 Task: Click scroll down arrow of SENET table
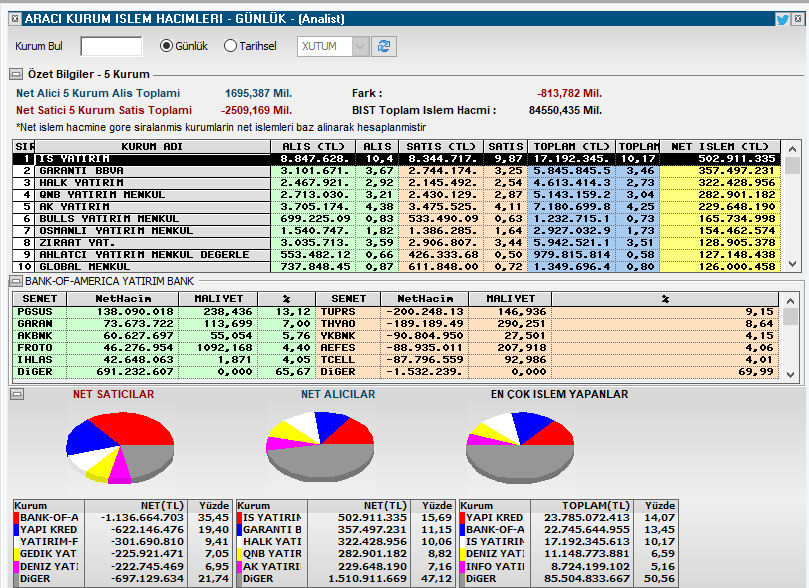tap(790, 374)
